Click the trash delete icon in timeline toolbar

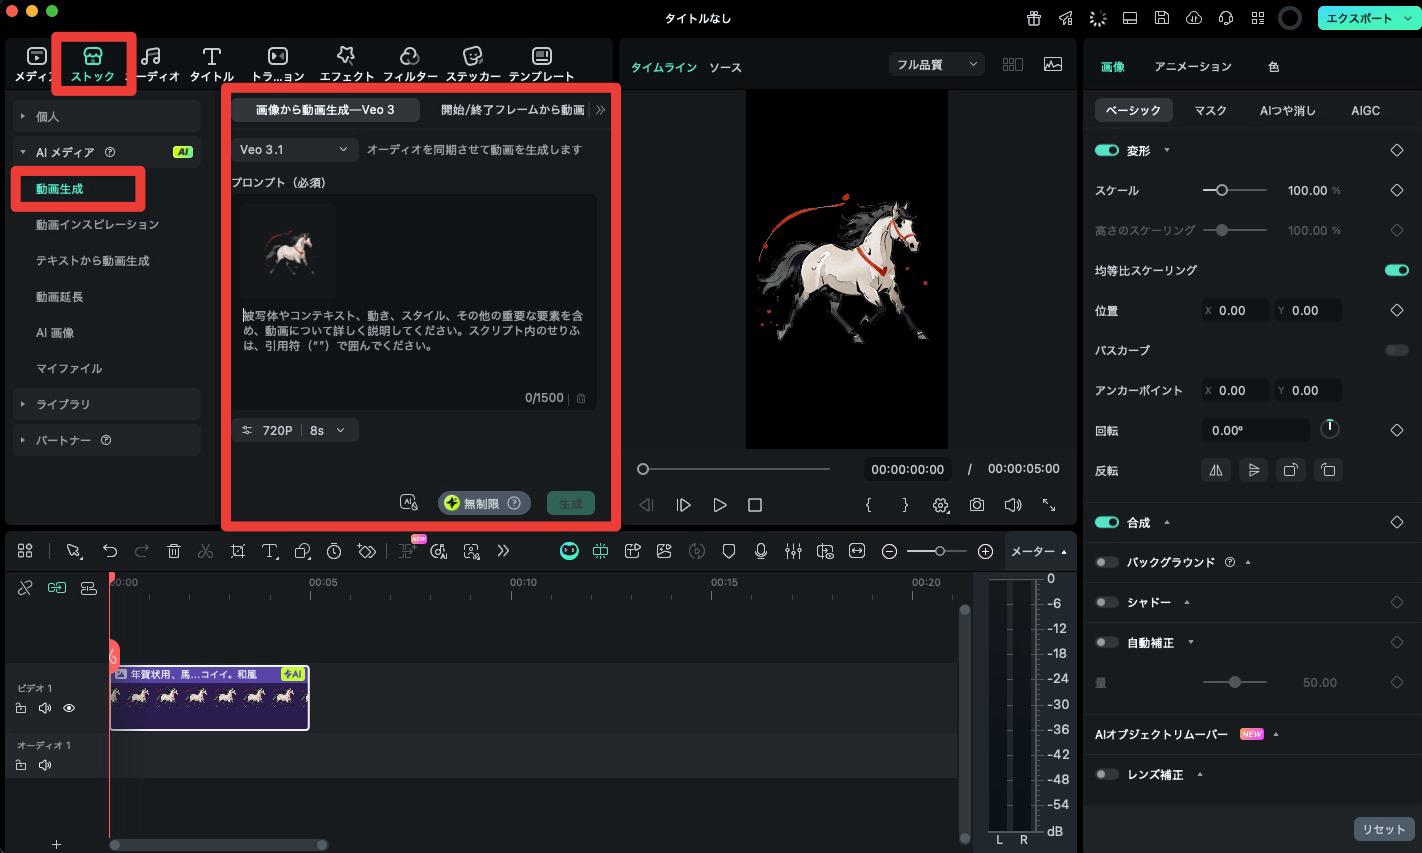click(174, 551)
